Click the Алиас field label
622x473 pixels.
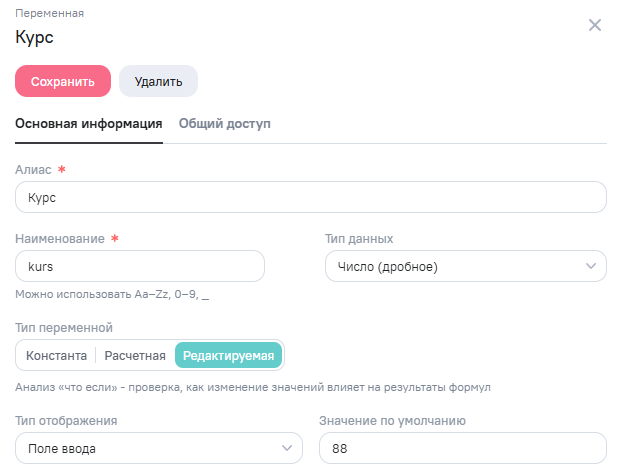click(33, 170)
